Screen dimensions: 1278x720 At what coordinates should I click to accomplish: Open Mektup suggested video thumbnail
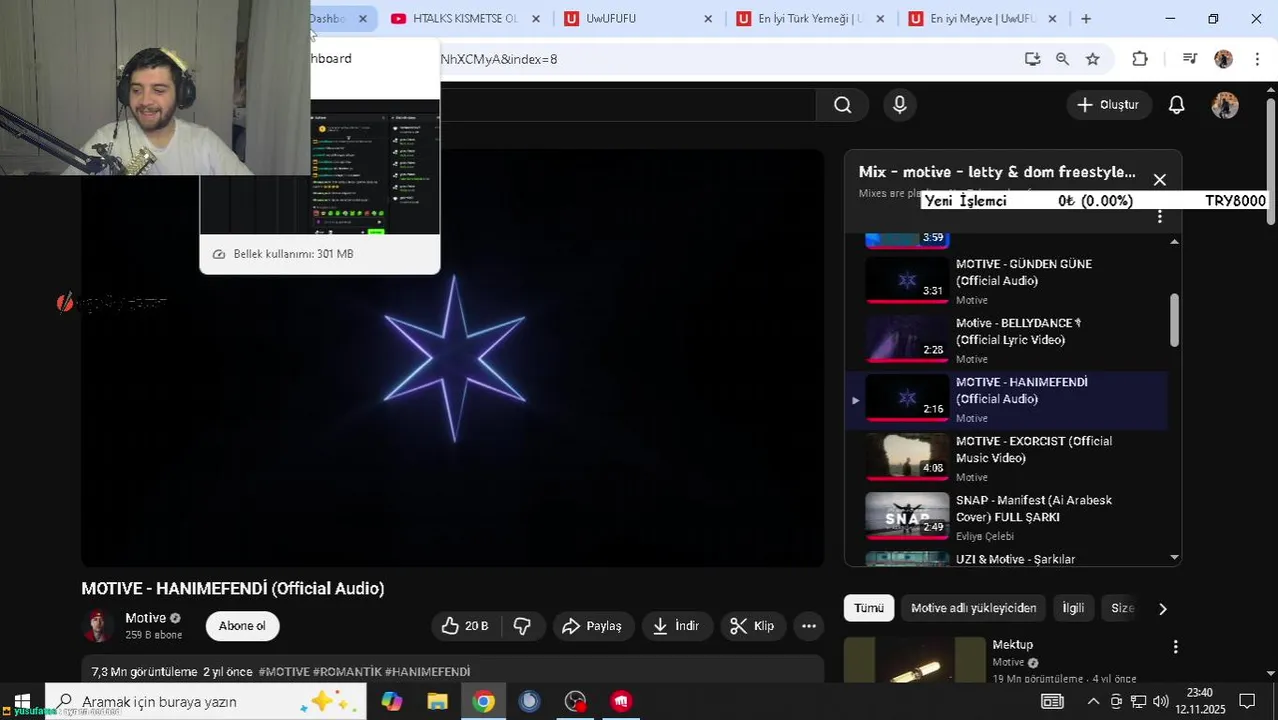coord(915,661)
